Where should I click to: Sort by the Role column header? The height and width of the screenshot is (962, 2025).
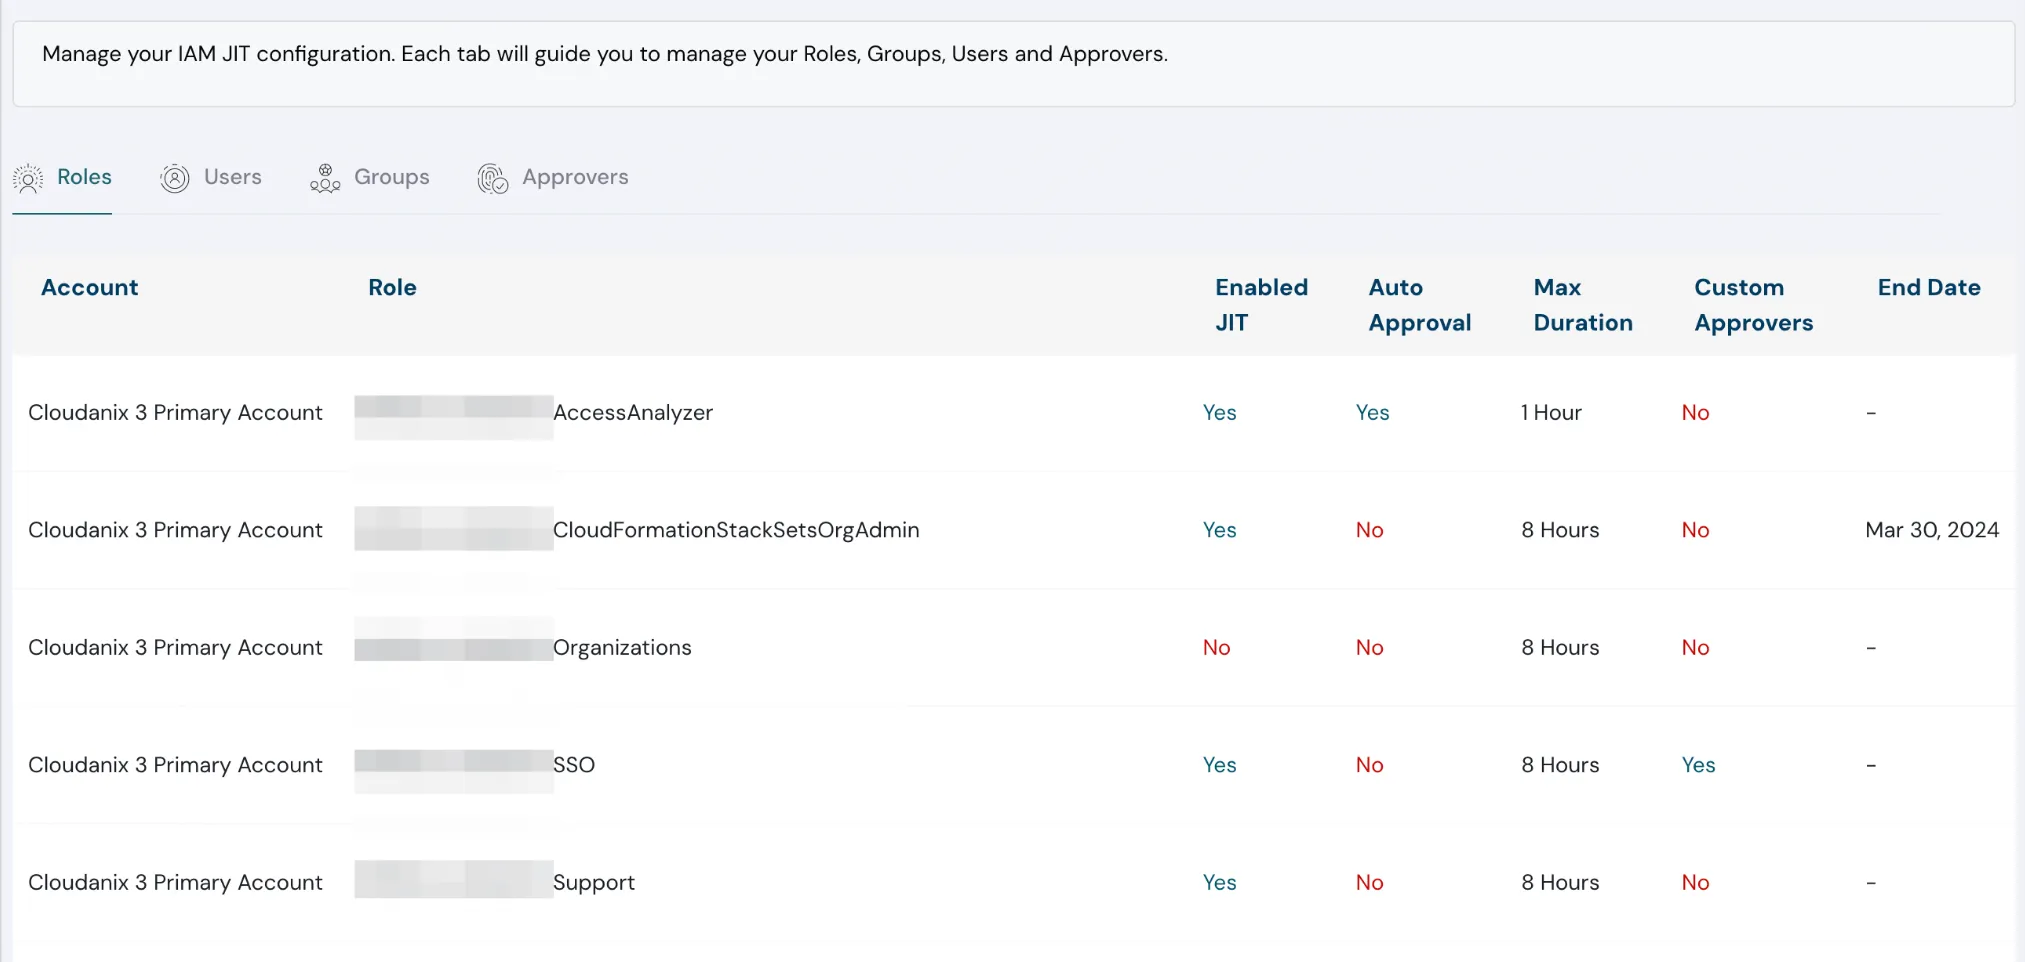(x=392, y=288)
